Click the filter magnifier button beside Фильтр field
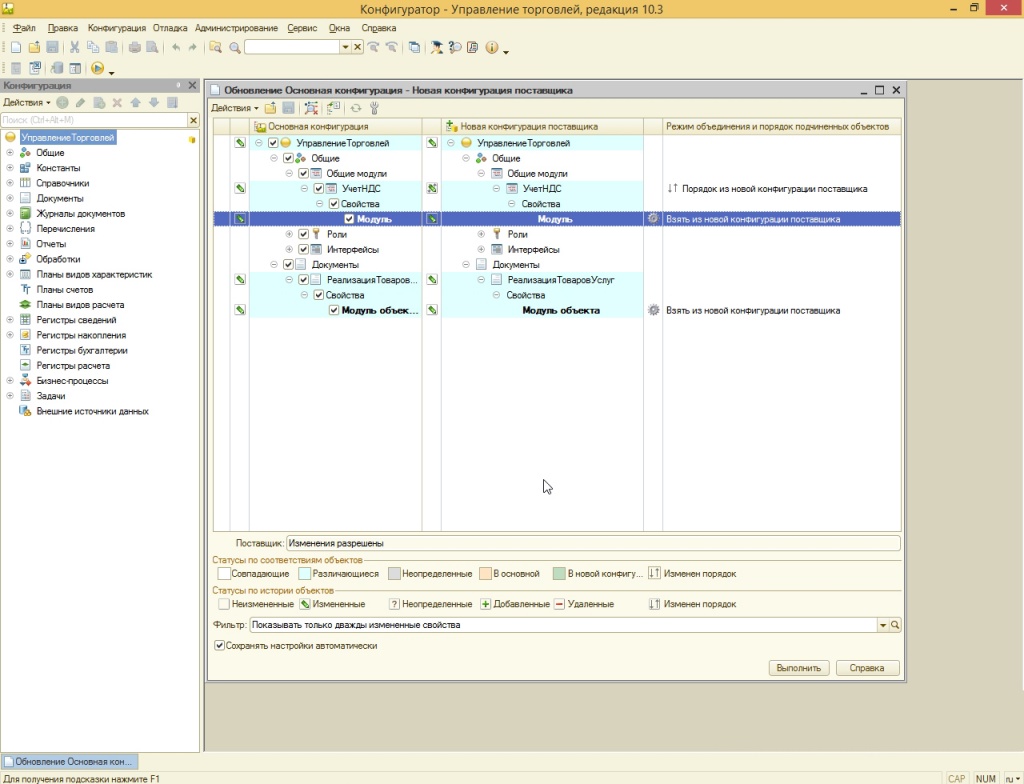Image resolution: width=1024 pixels, height=784 pixels. [x=895, y=625]
